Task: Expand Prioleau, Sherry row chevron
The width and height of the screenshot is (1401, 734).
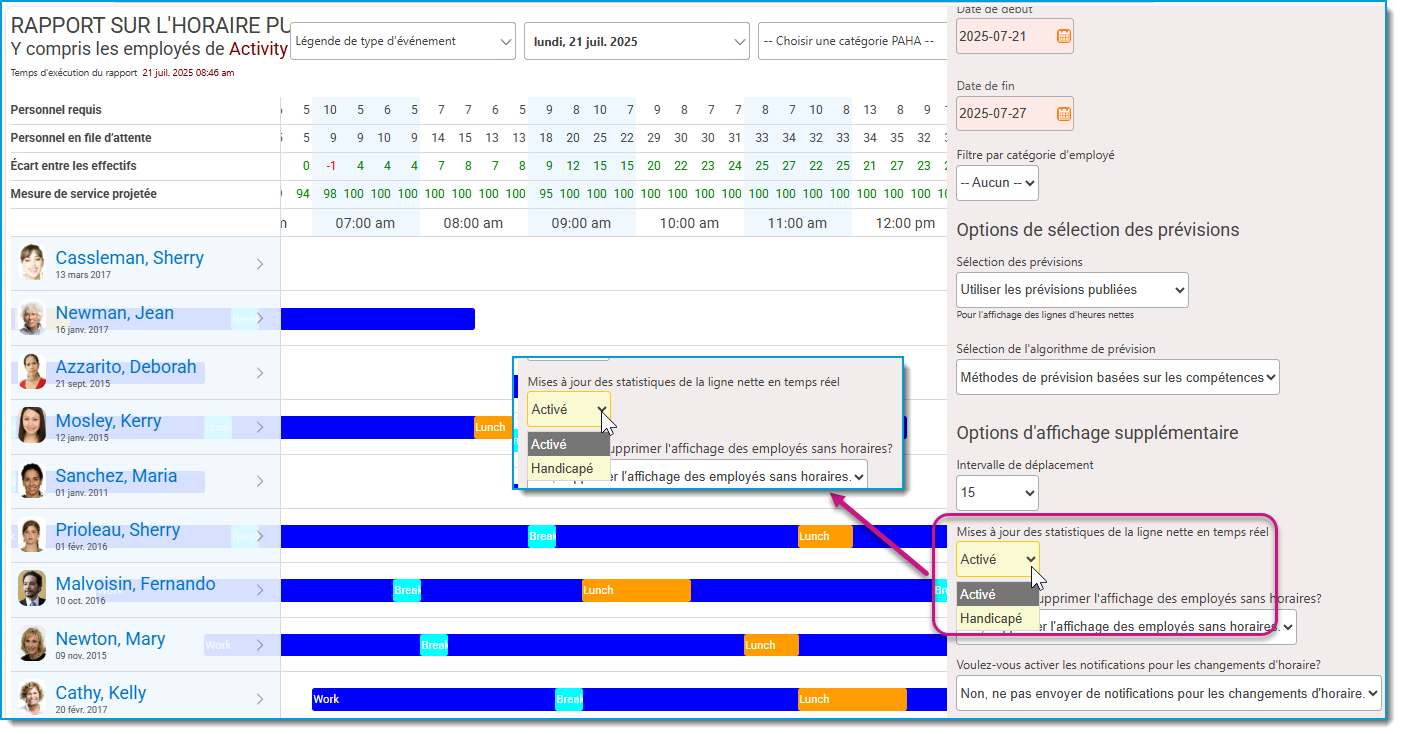Action: [260, 536]
